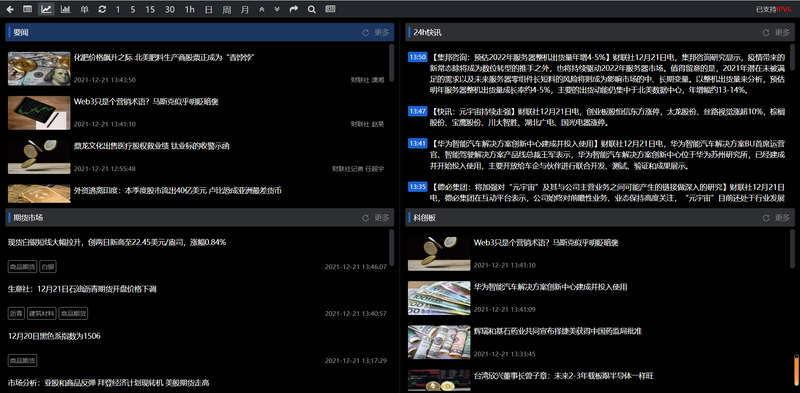Choose the 1h period
800x393 pixels.
pyautogui.click(x=190, y=9)
